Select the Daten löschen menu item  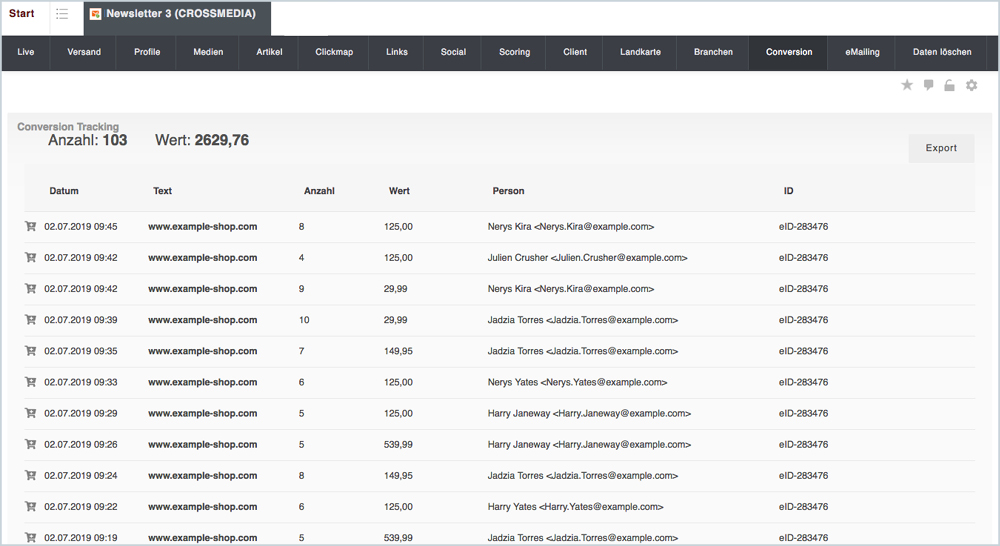pos(942,52)
